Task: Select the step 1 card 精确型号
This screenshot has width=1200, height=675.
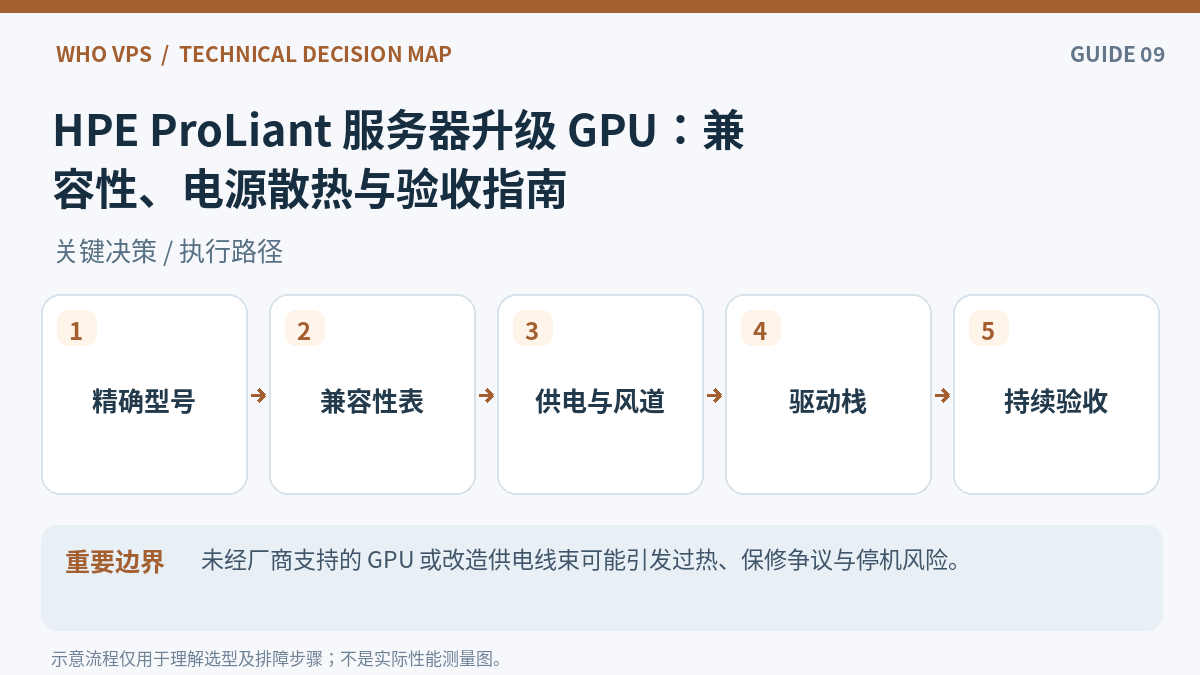Action: [144, 394]
